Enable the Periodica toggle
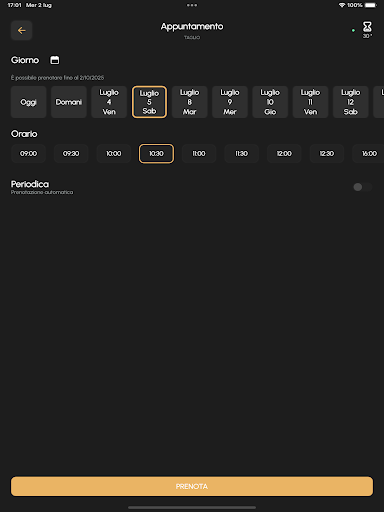Image resolution: width=384 pixels, height=512 pixels. point(362,187)
